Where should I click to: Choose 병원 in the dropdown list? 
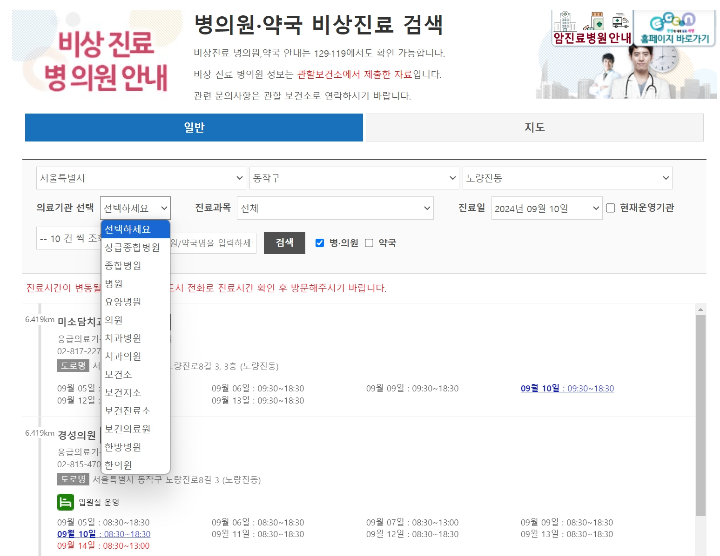pos(135,284)
